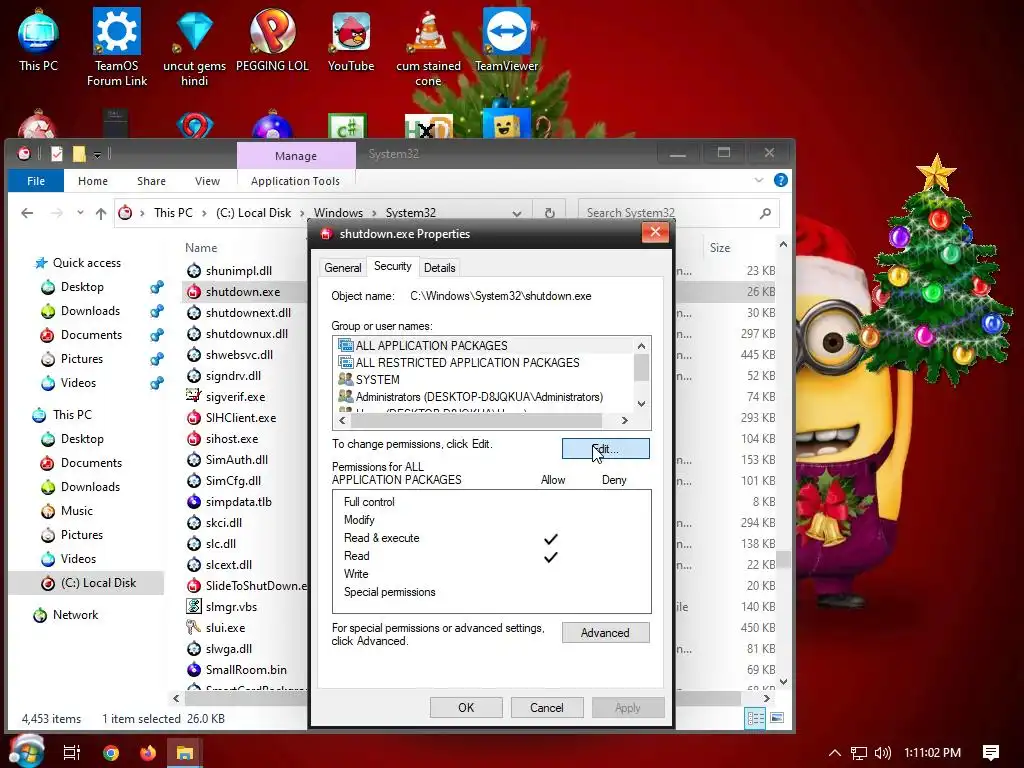The image size is (1024, 768).
Task: Switch to the Details tab in Properties
Action: (x=440, y=268)
